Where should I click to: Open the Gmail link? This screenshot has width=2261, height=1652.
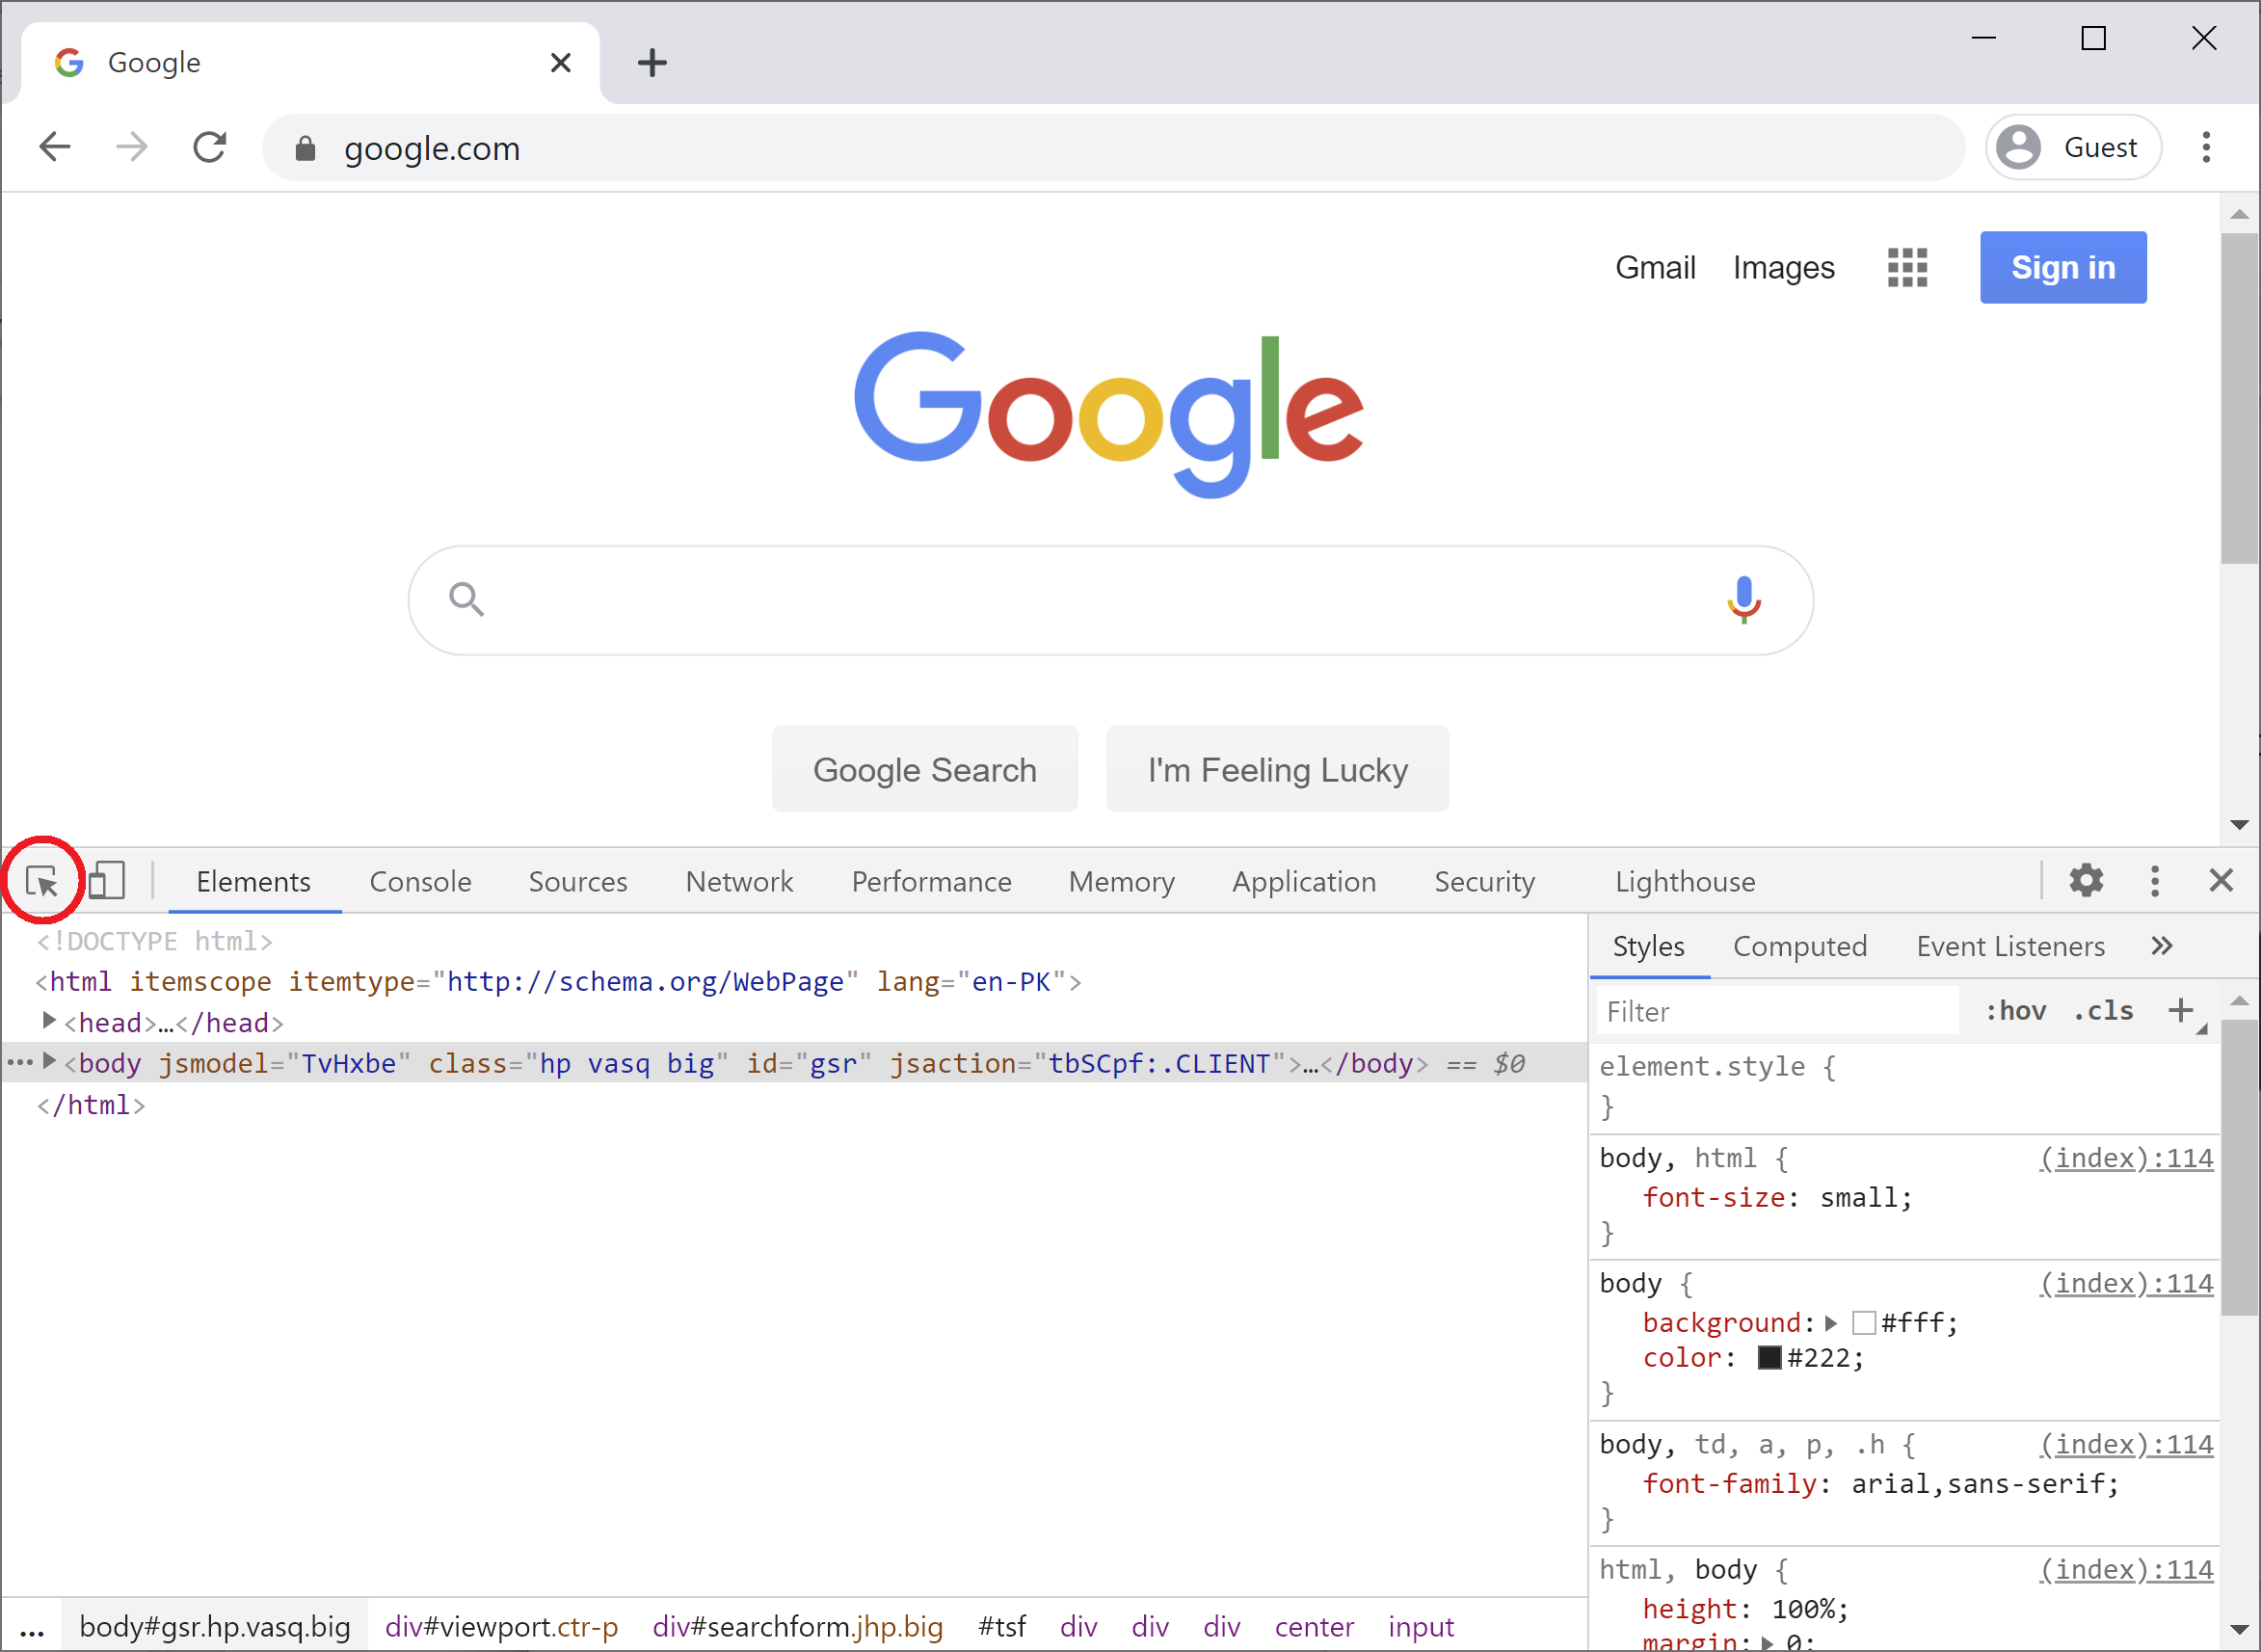(1655, 268)
